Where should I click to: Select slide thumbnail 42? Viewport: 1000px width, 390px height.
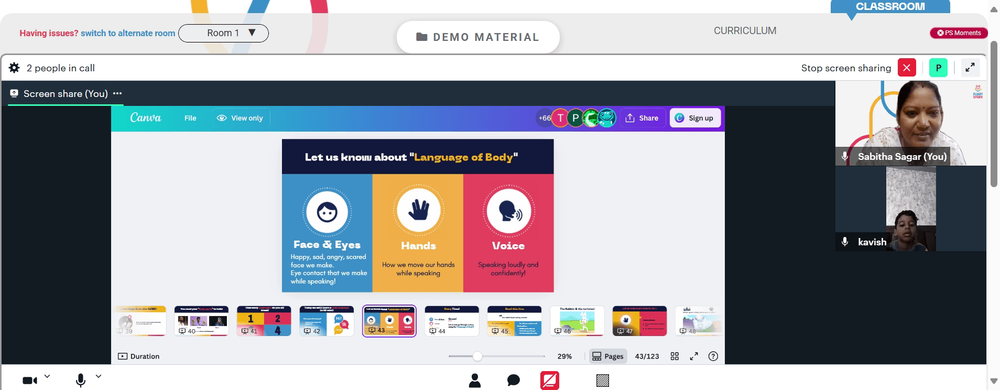pyautogui.click(x=327, y=321)
